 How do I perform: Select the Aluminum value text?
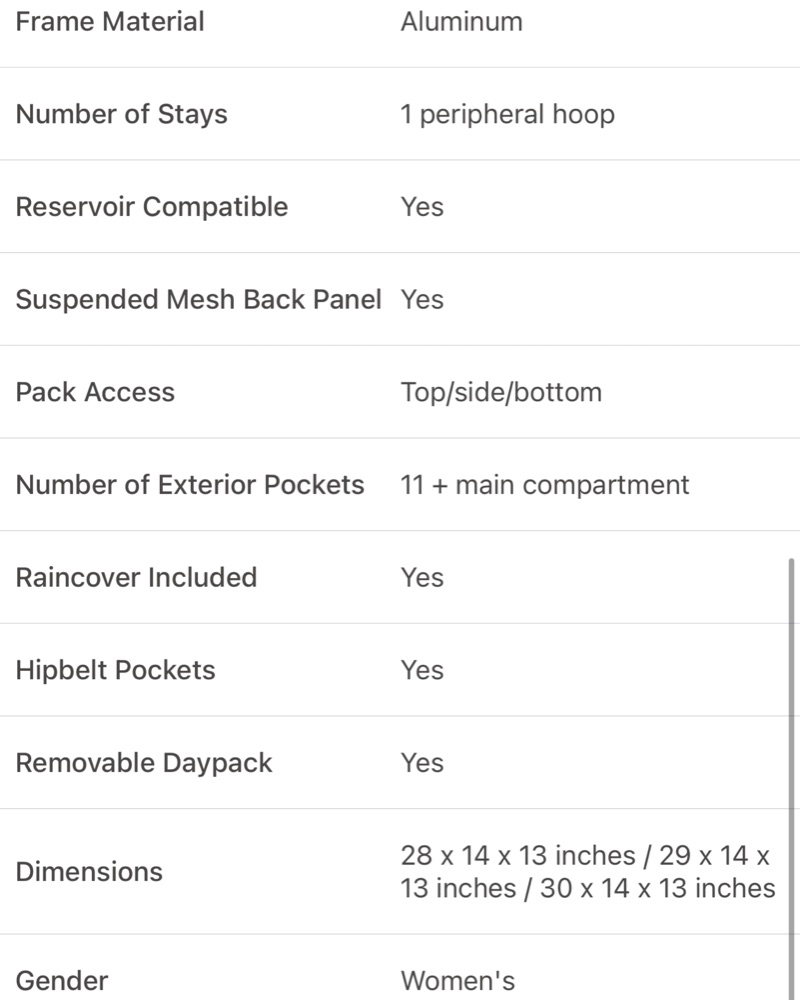pos(461,22)
